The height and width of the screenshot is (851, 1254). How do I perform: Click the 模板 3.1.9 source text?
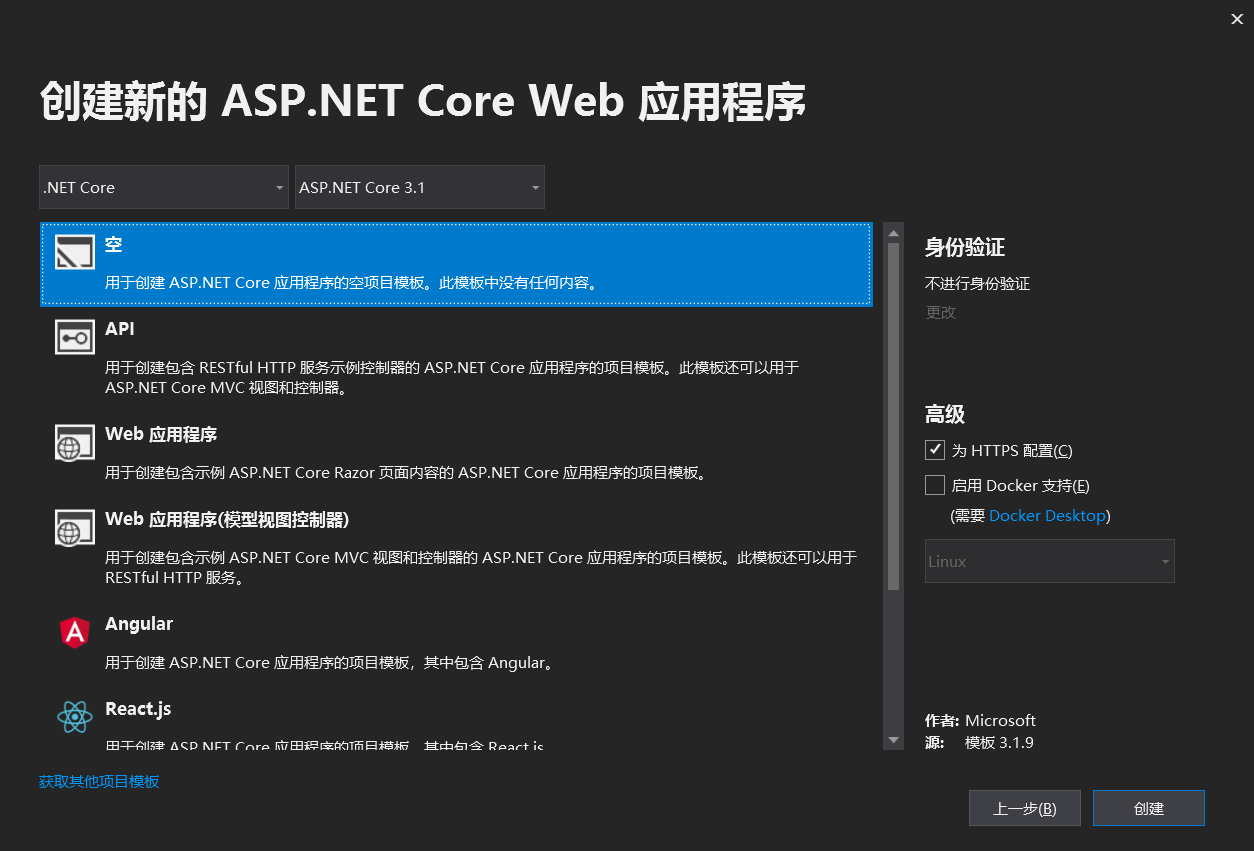click(999, 742)
